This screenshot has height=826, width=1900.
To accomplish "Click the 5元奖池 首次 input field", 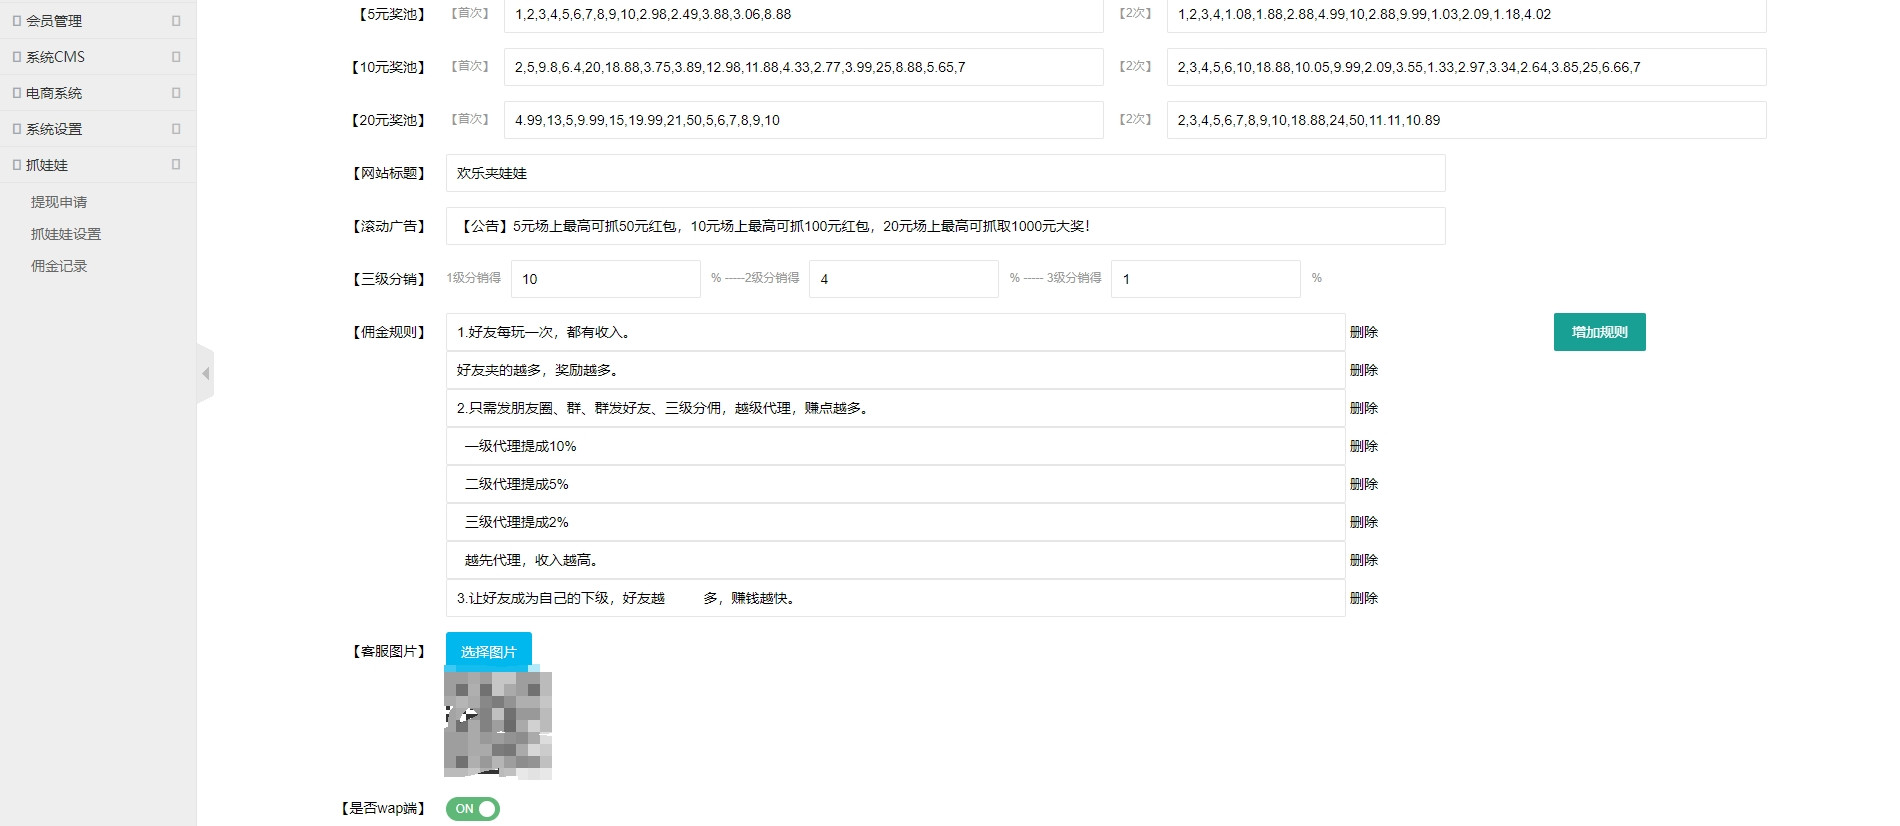I will tap(803, 15).
